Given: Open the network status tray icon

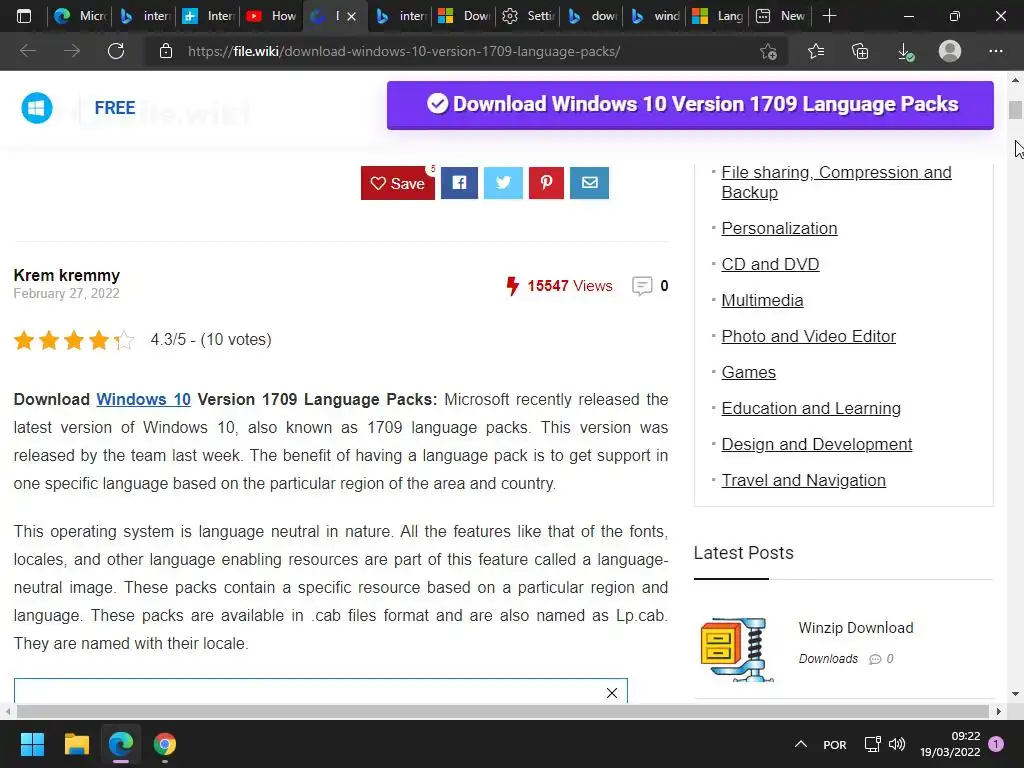Looking at the screenshot, I should point(872,744).
